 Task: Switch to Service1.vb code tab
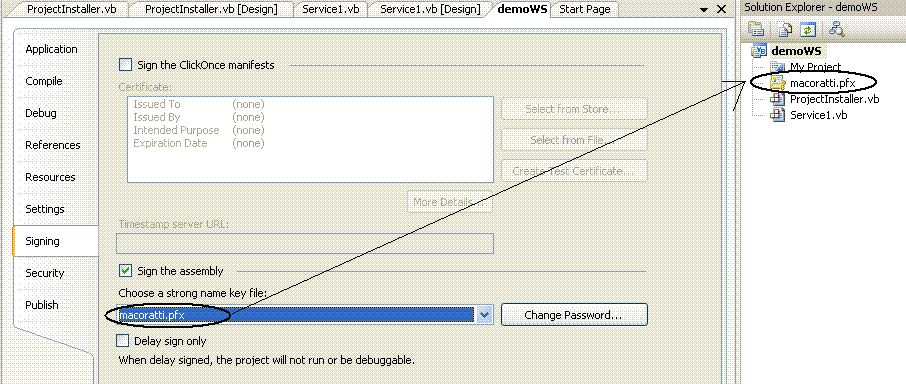point(330,9)
